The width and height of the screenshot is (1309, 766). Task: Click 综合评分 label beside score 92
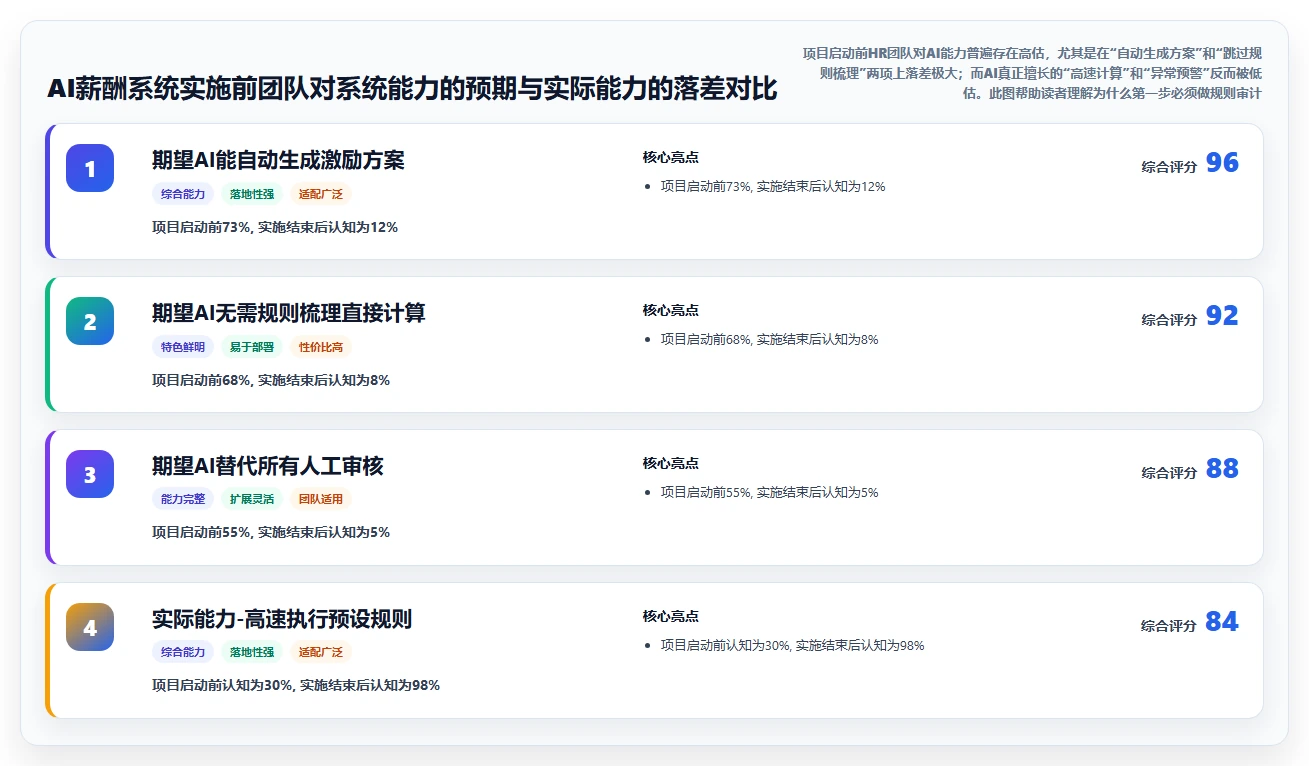point(1169,320)
